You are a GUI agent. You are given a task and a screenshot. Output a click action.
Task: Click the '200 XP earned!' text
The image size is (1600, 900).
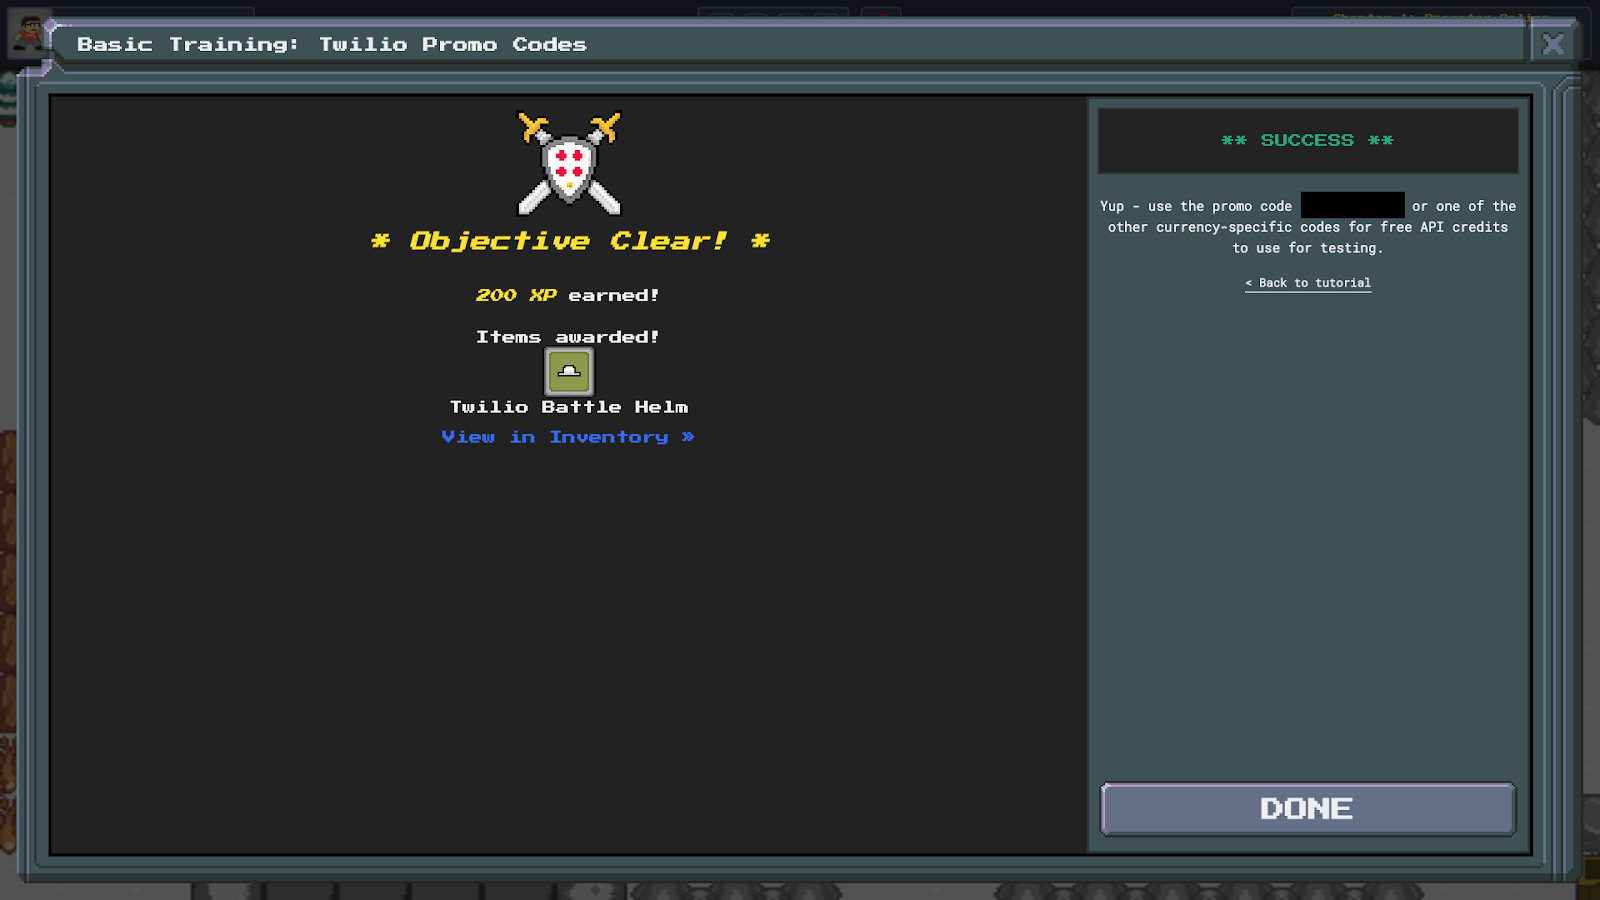click(x=567, y=295)
